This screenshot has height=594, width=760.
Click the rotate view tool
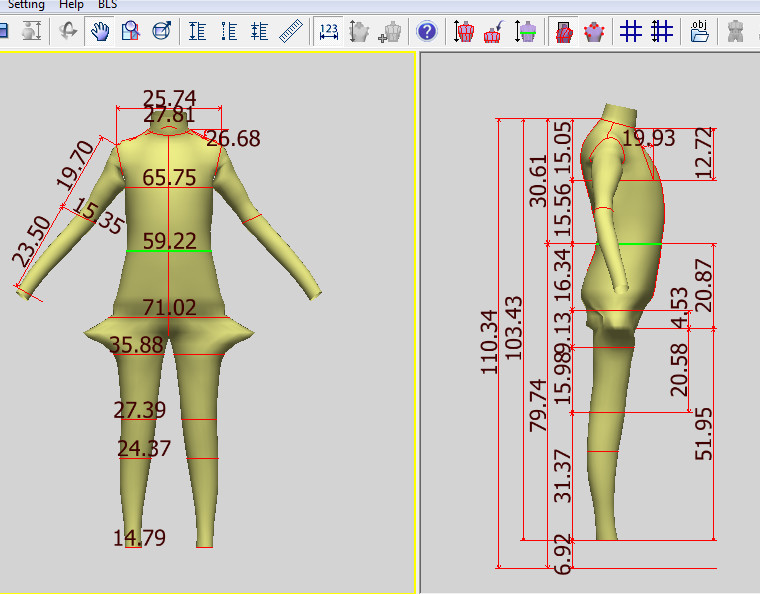68,32
